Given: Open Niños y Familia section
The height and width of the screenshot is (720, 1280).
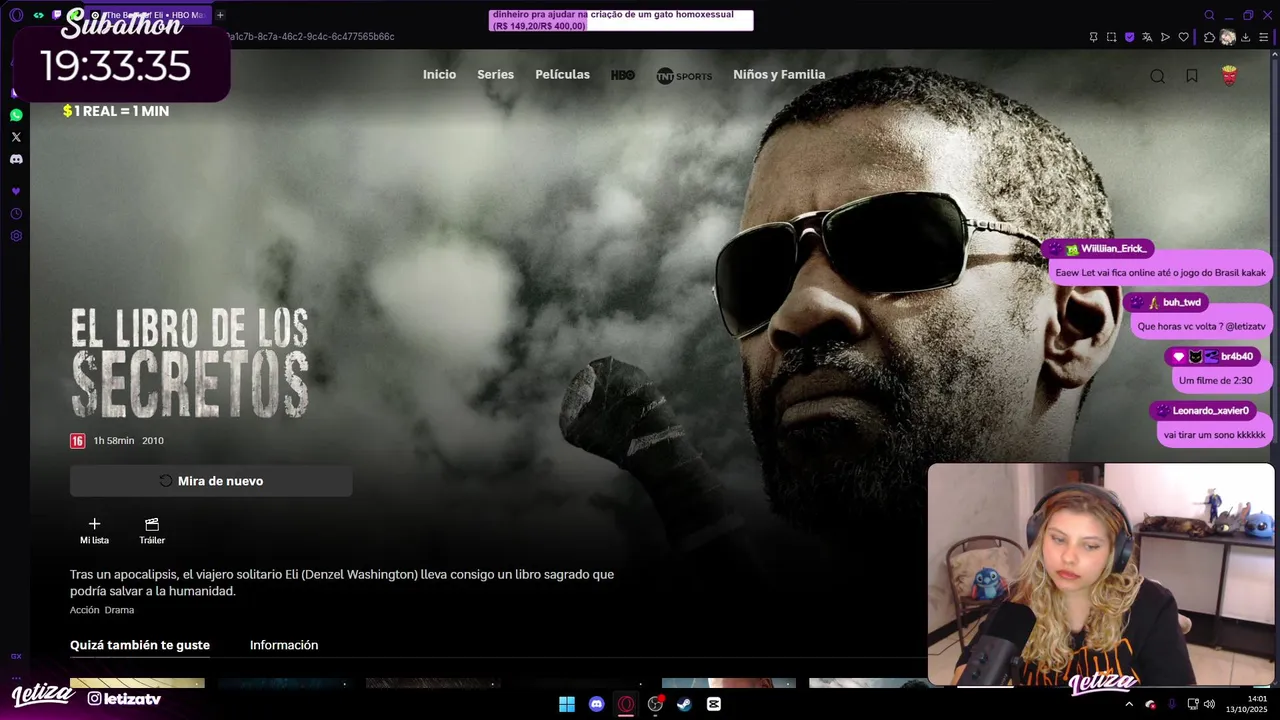Looking at the screenshot, I should tap(779, 75).
